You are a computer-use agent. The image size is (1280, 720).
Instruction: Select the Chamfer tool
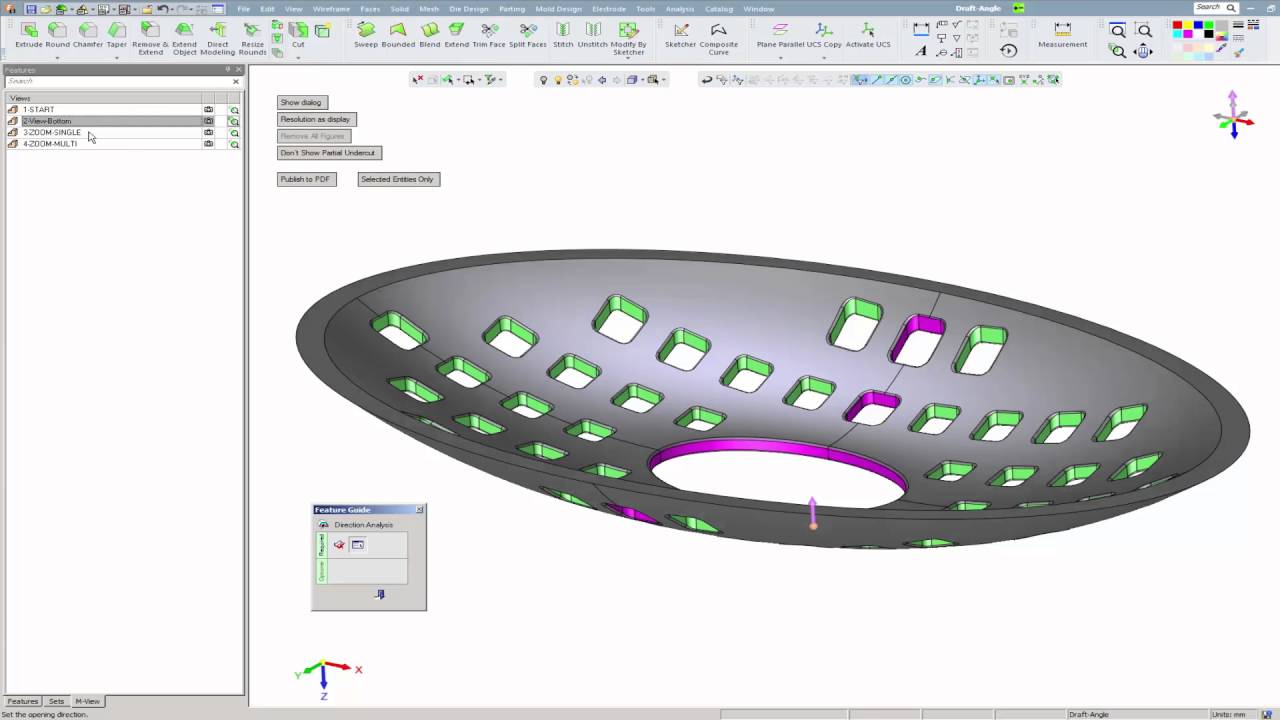(x=88, y=36)
